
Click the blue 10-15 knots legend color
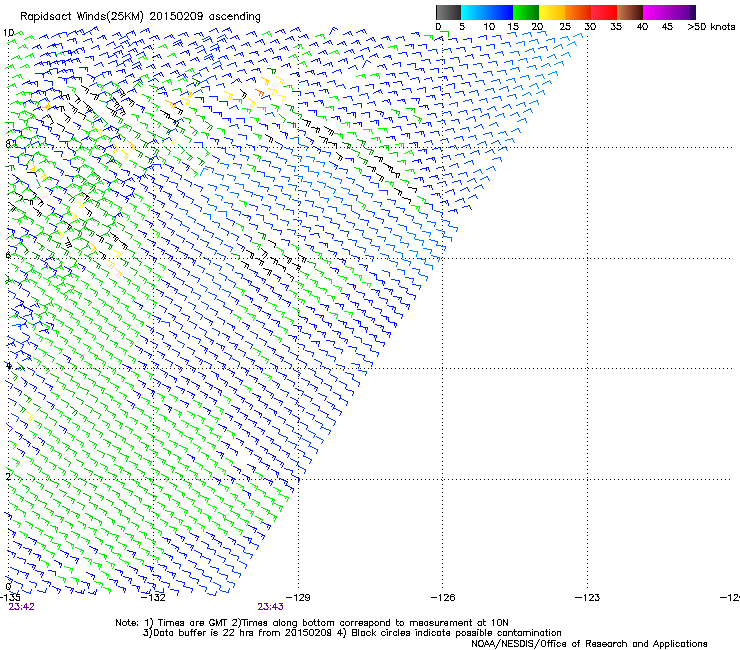point(500,12)
